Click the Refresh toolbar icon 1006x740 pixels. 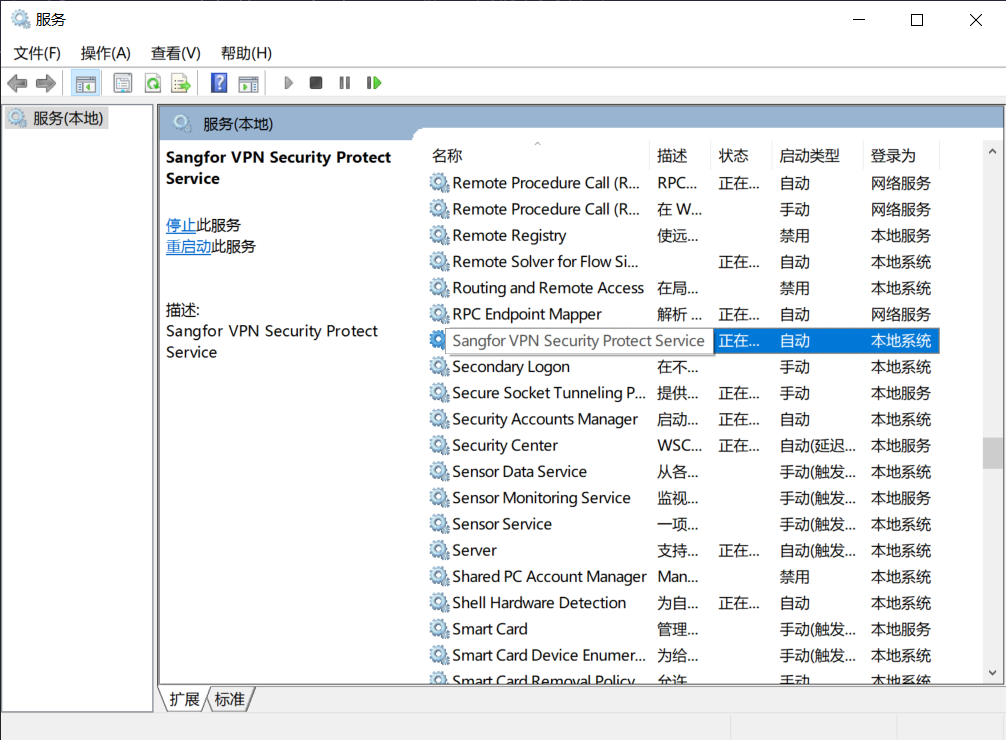(152, 83)
